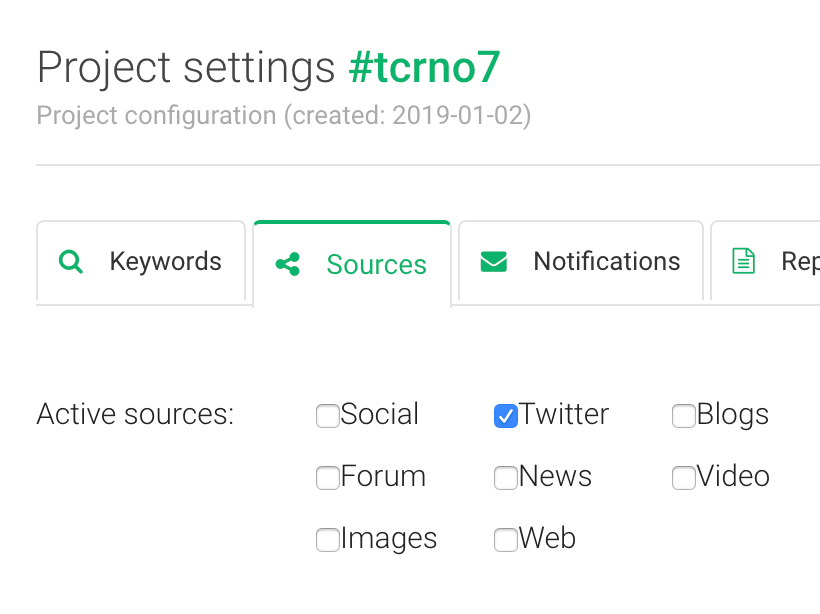The image size is (820, 614).
Task: Click the document icon on the Reports tab
Action: click(x=744, y=259)
